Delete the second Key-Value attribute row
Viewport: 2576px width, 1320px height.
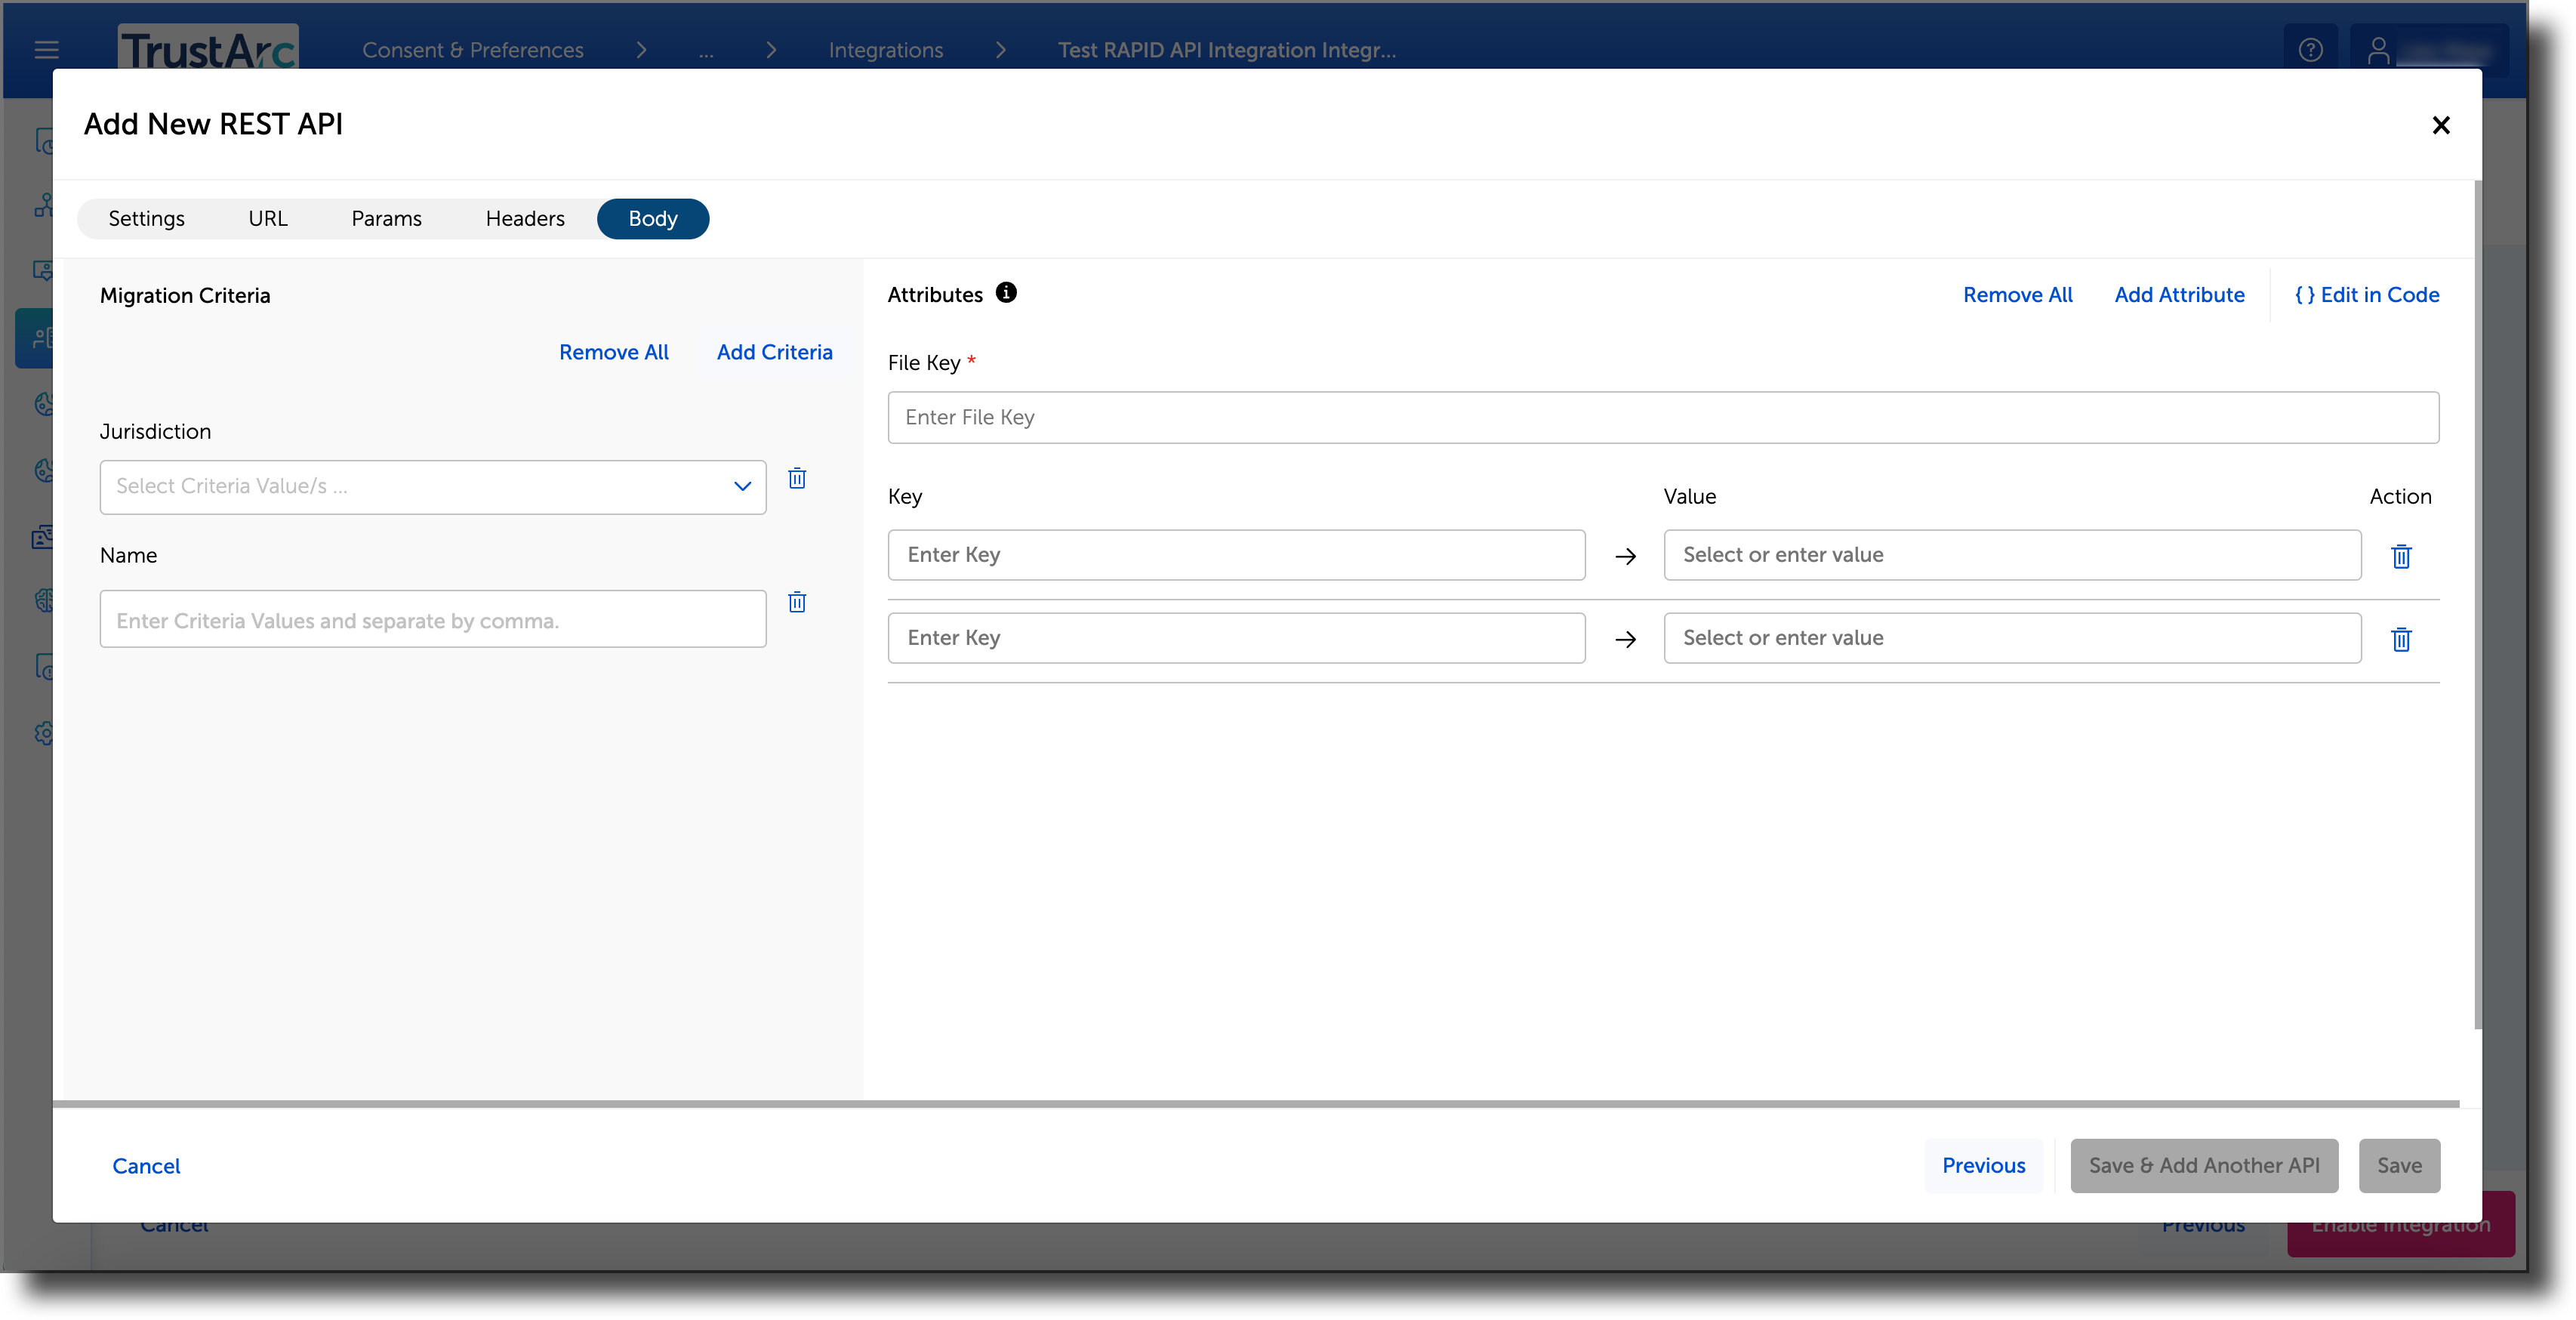2402,639
